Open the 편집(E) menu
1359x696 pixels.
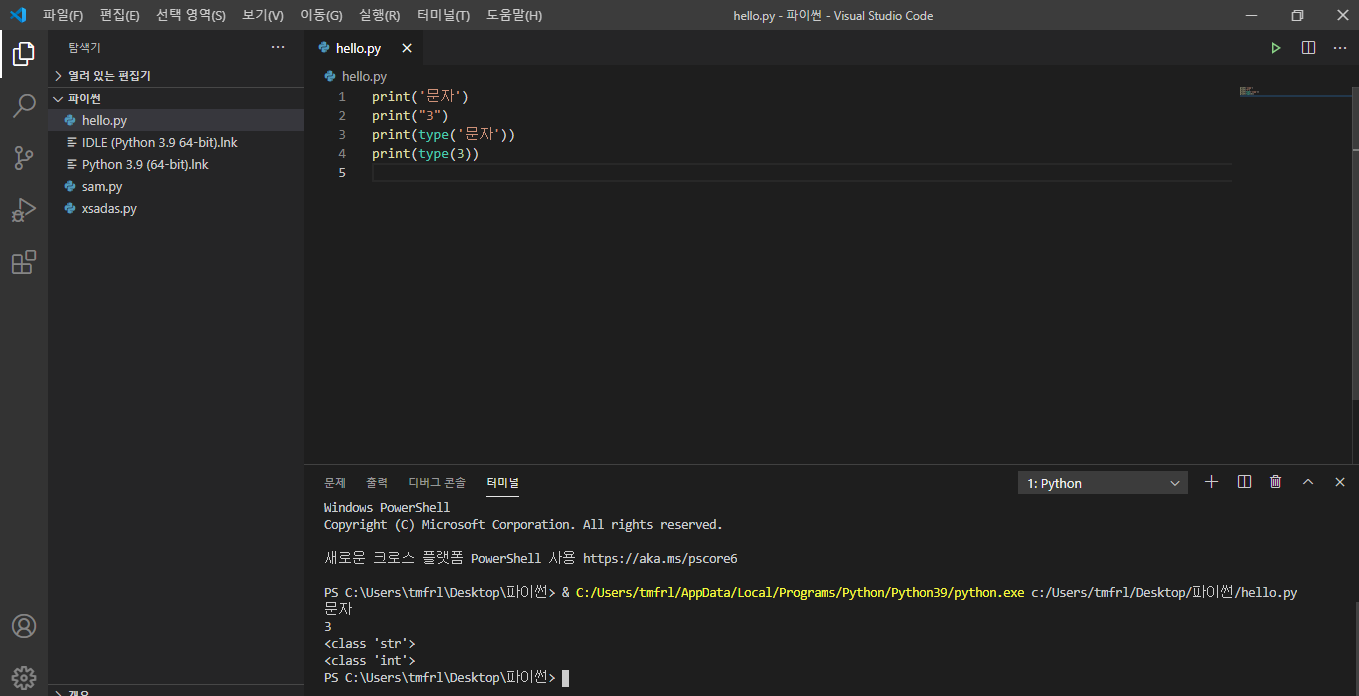[119, 15]
